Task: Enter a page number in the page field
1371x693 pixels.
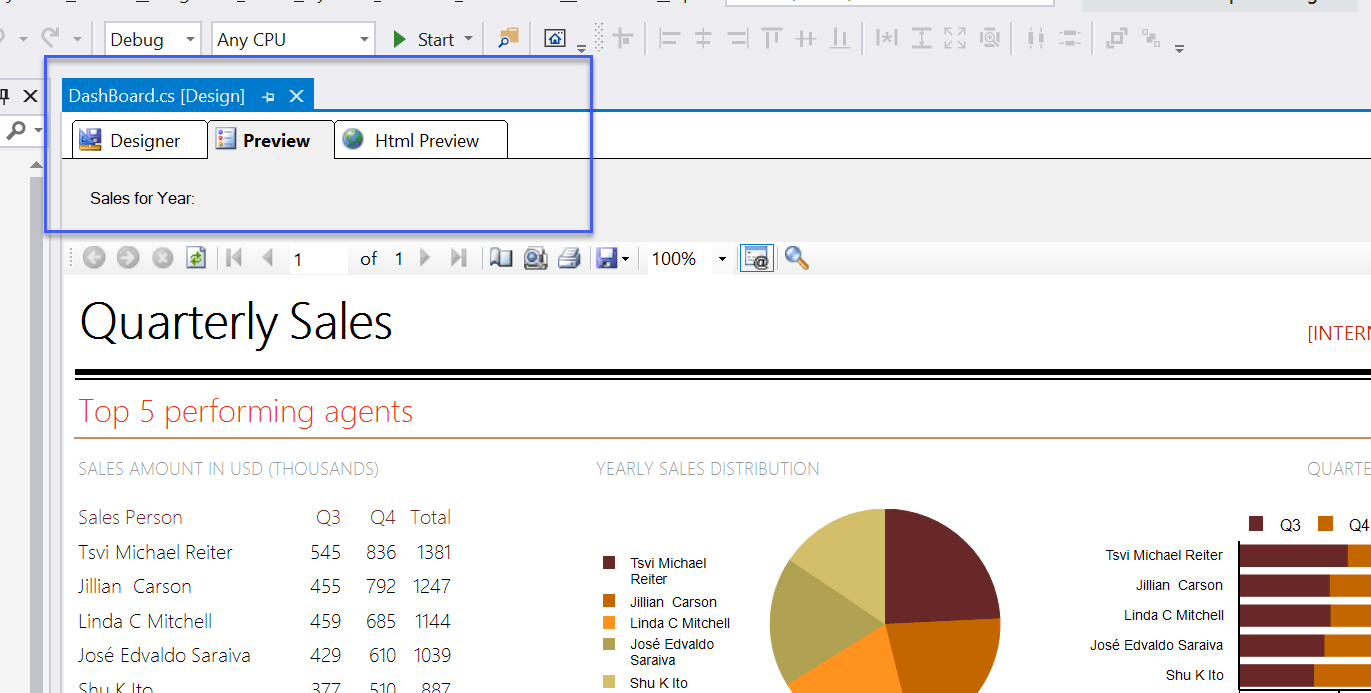Action: click(318, 258)
